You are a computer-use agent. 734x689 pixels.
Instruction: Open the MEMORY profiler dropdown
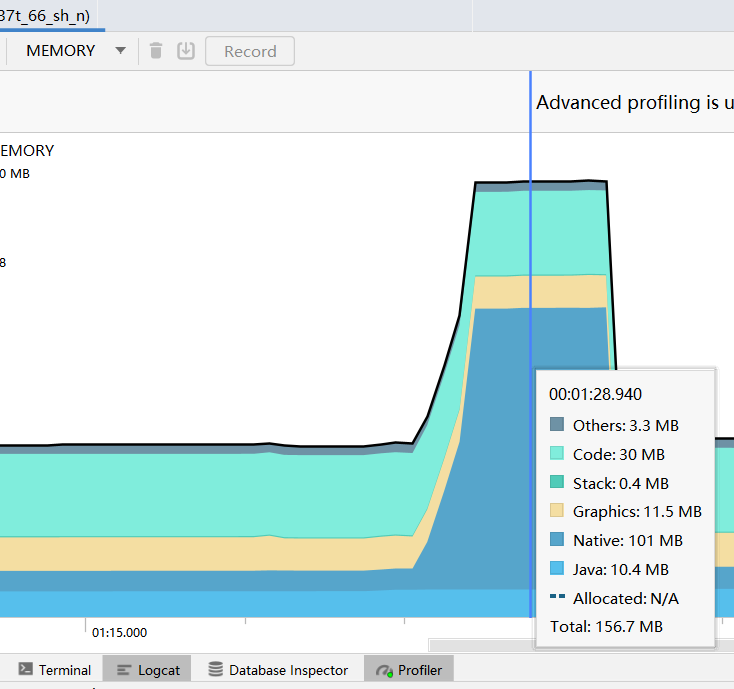(x=75, y=51)
